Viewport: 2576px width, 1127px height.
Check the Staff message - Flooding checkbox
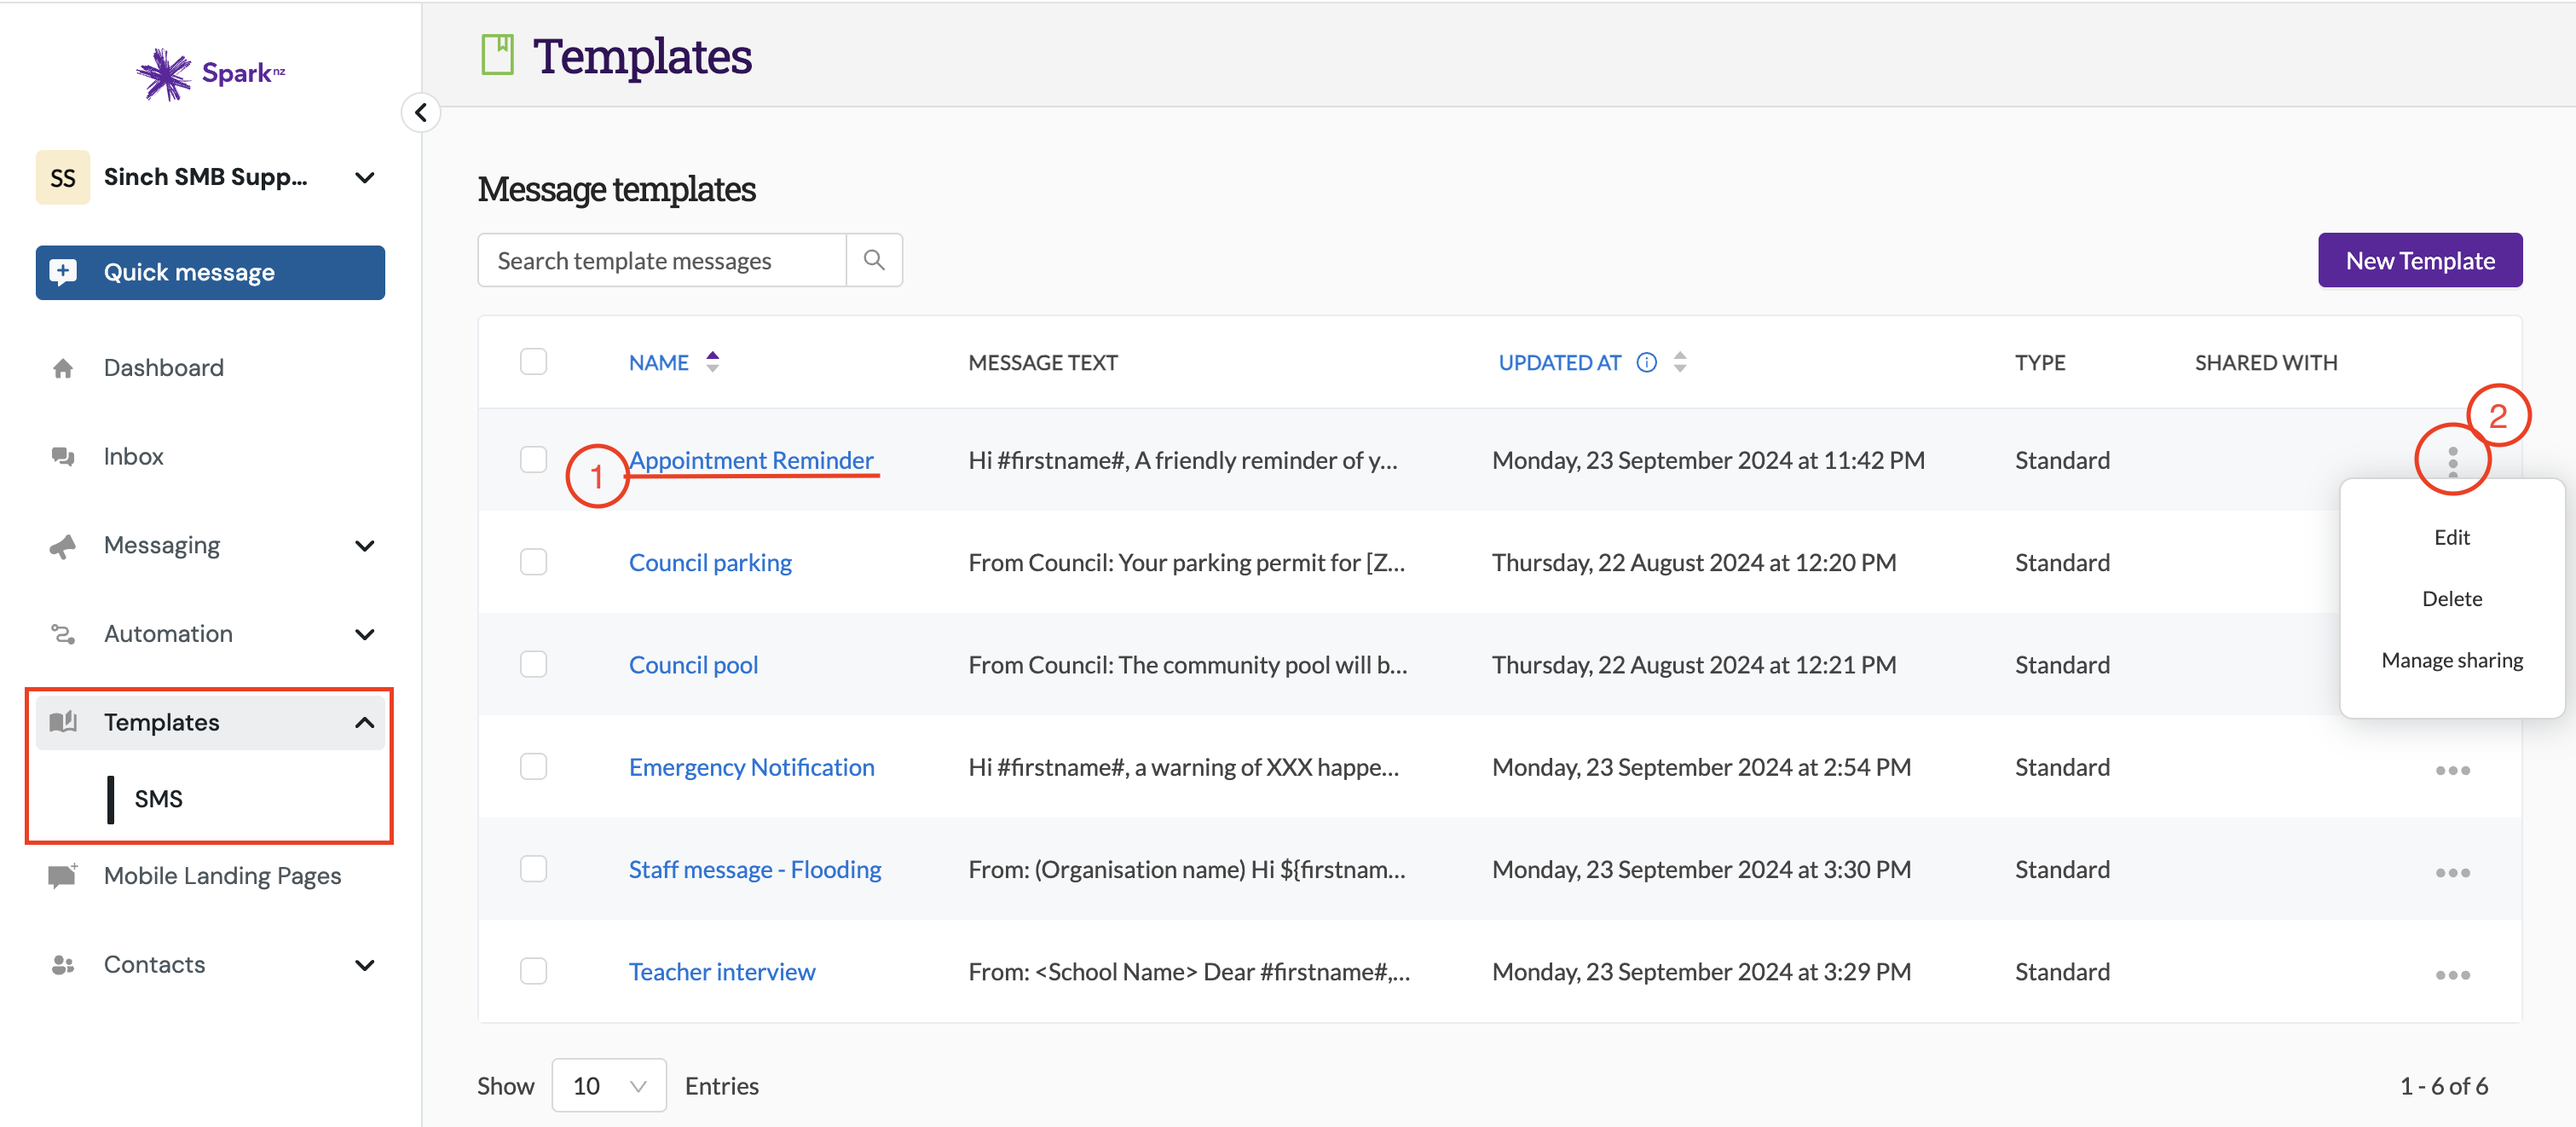tap(533, 869)
